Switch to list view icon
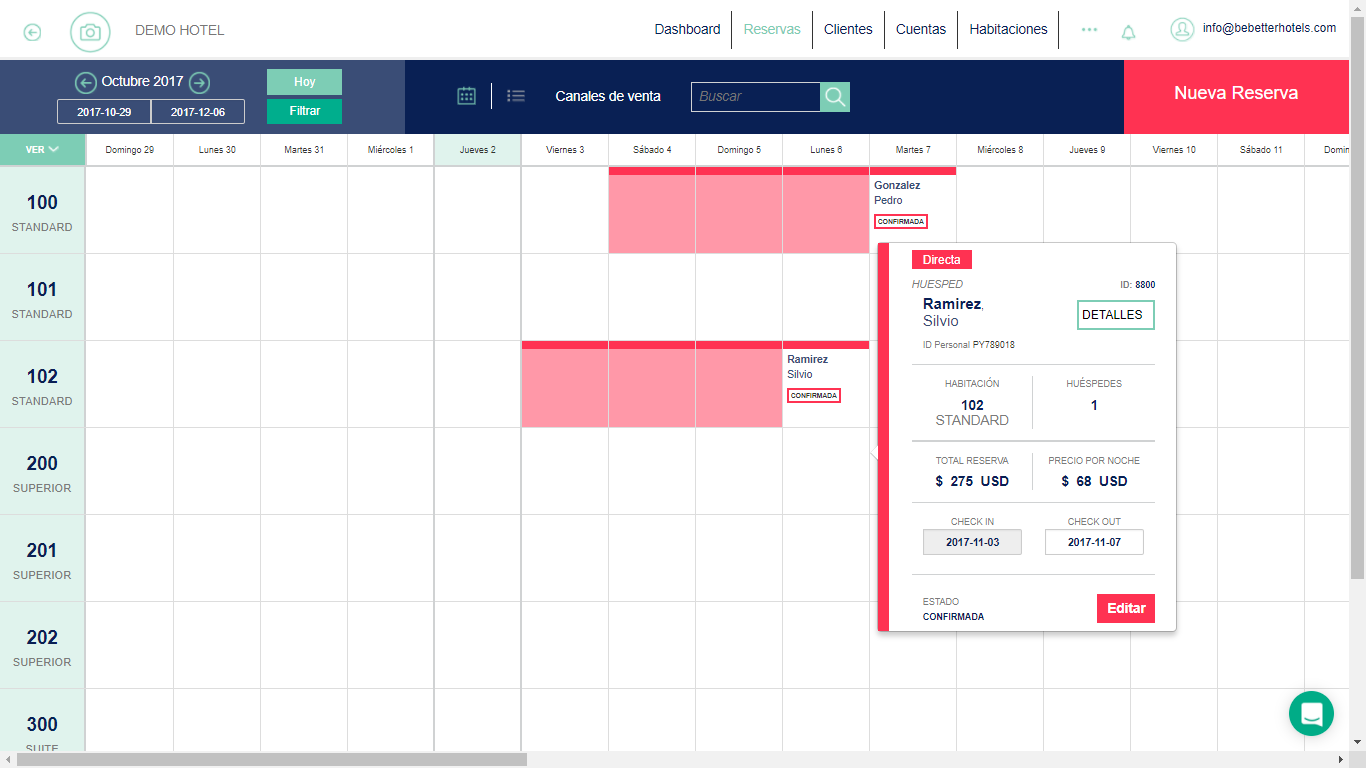Image resolution: width=1366 pixels, height=768 pixels. [516, 96]
